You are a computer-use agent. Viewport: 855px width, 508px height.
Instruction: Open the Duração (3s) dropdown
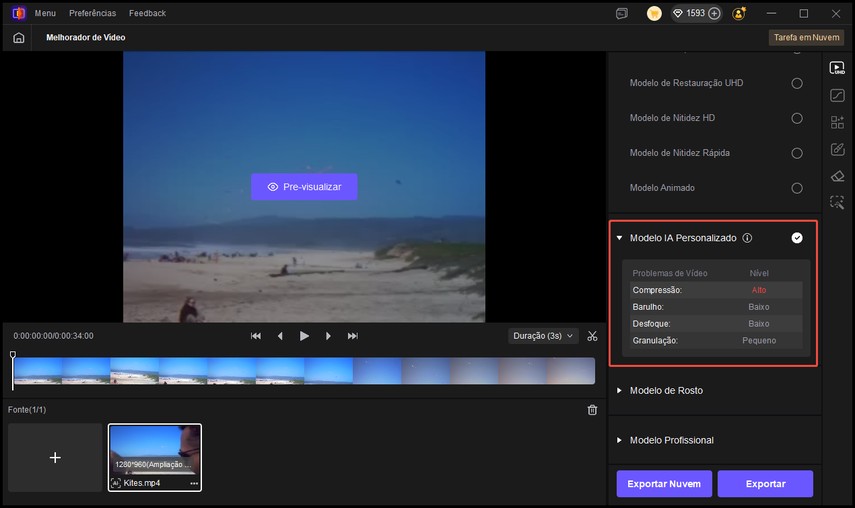point(543,336)
